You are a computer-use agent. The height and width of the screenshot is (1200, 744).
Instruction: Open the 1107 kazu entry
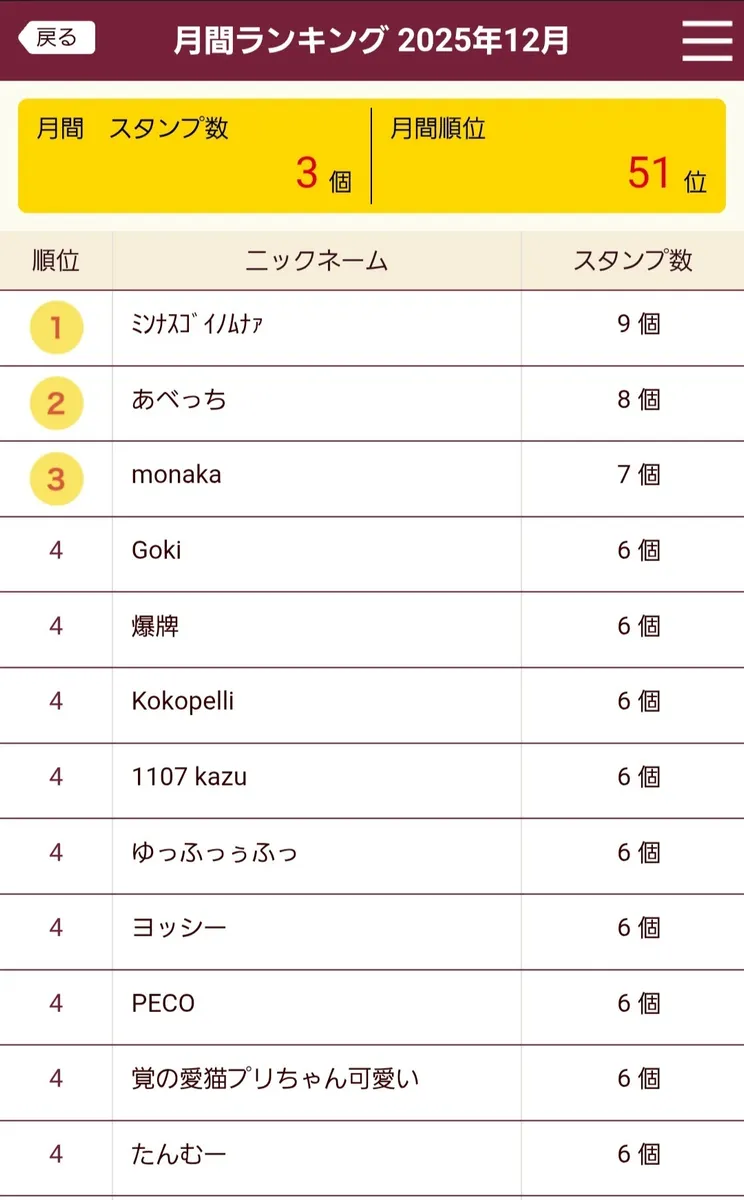[x=189, y=776]
